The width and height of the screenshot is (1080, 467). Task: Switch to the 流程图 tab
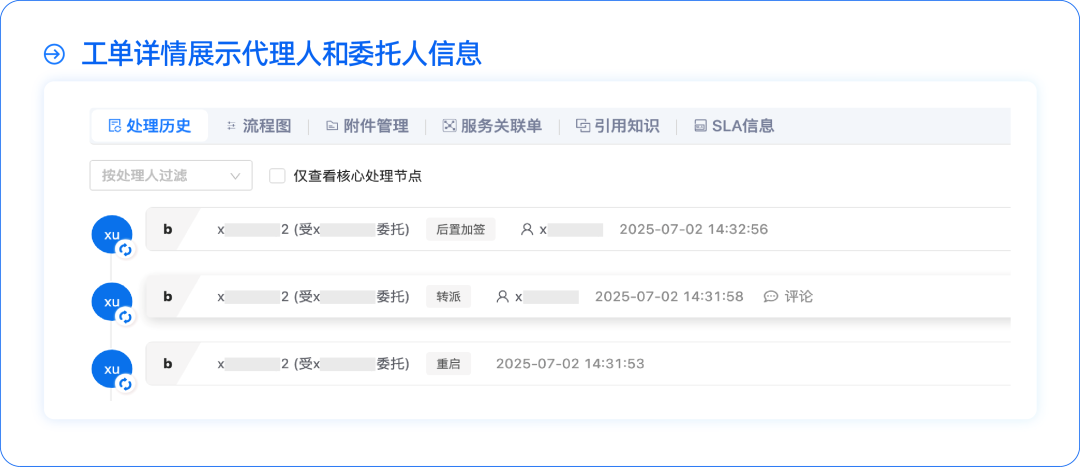(x=259, y=126)
